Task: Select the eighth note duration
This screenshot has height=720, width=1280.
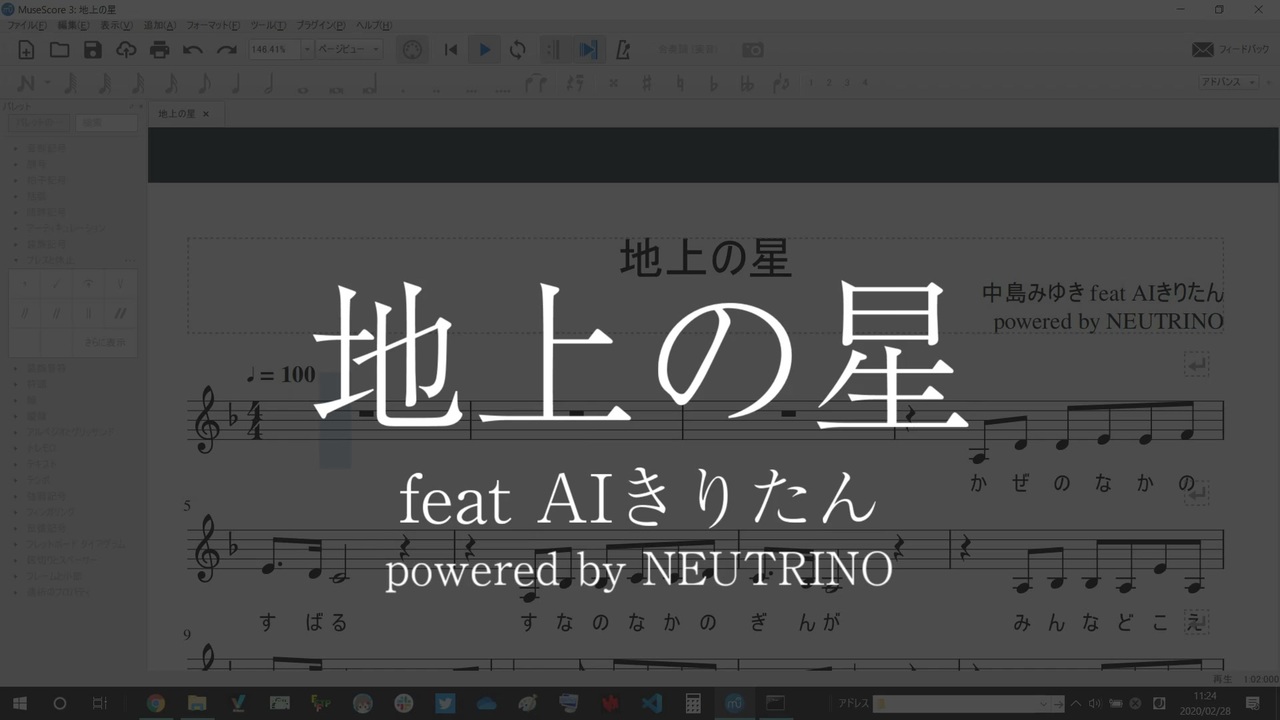Action: (x=204, y=83)
